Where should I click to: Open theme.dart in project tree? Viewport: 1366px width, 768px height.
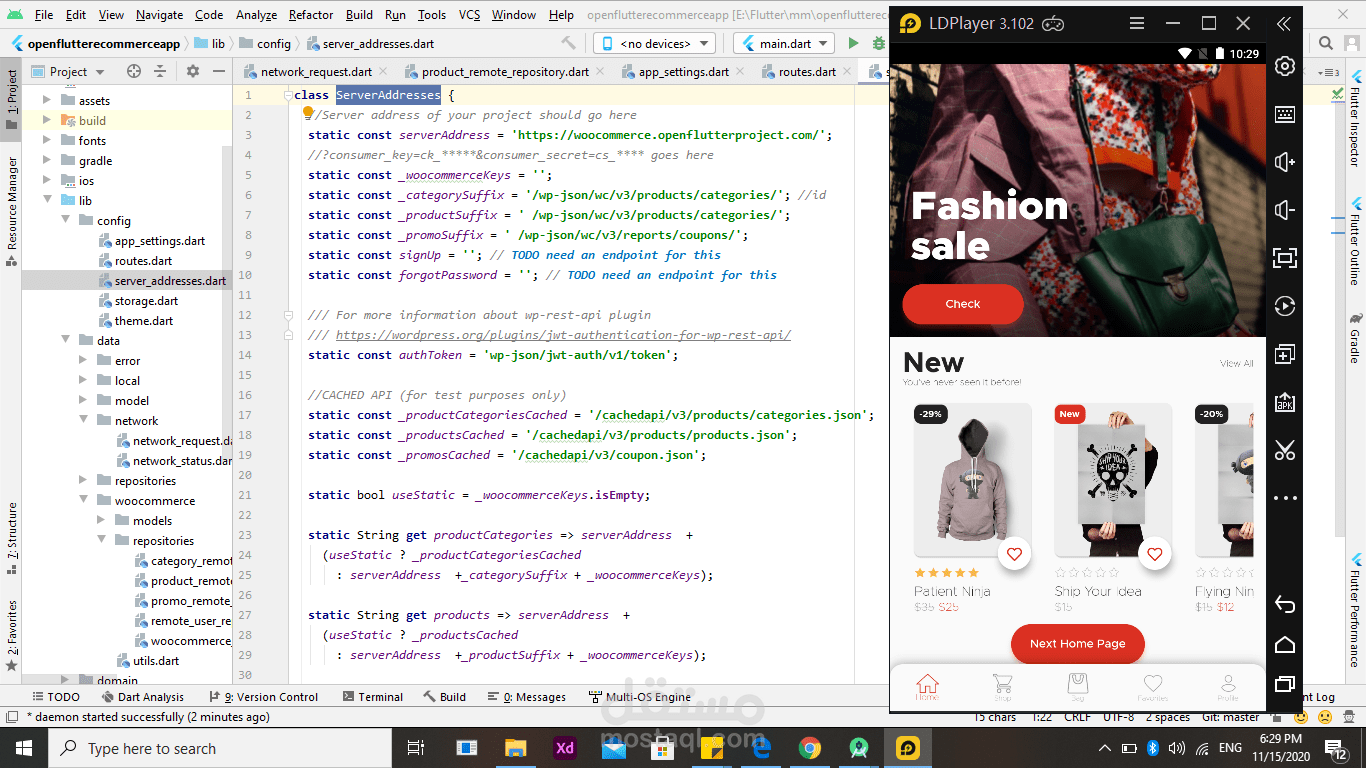pos(143,321)
